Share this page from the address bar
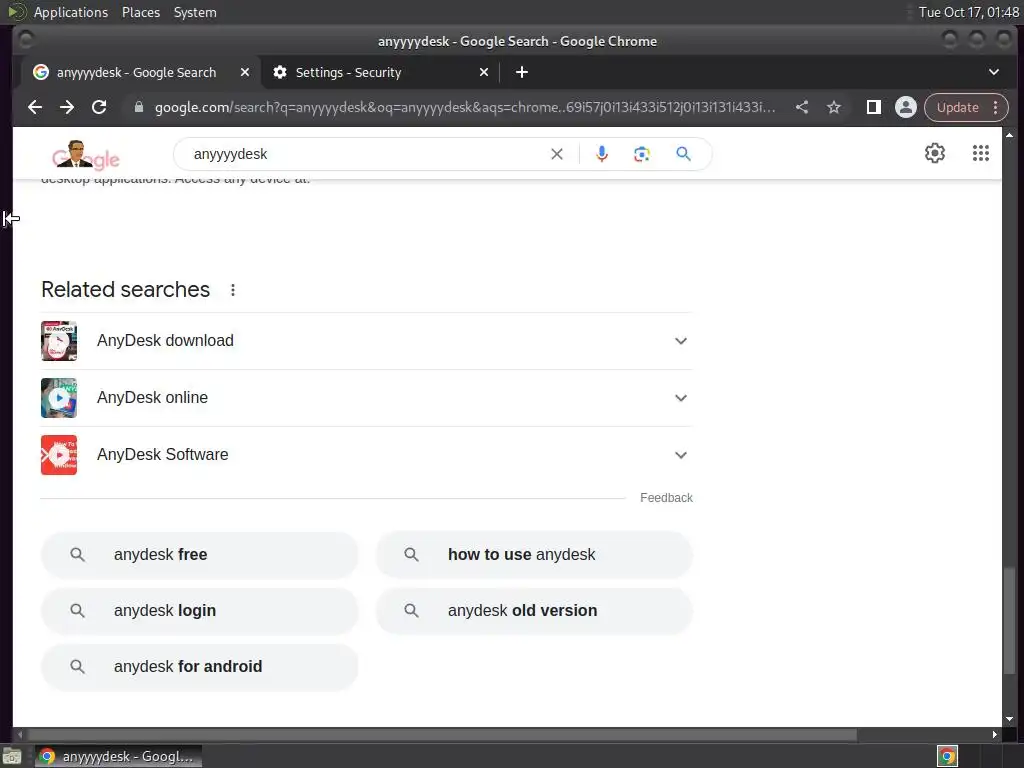The height and width of the screenshot is (768, 1024). click(x=802, y=107)
